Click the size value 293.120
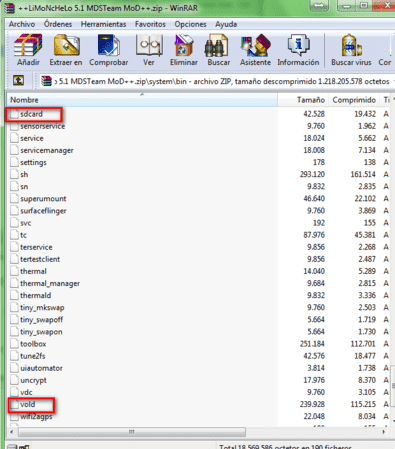Image resolution: width=395 pixels, height=449 pixels. pyautogui.click(x=312, y=175)
